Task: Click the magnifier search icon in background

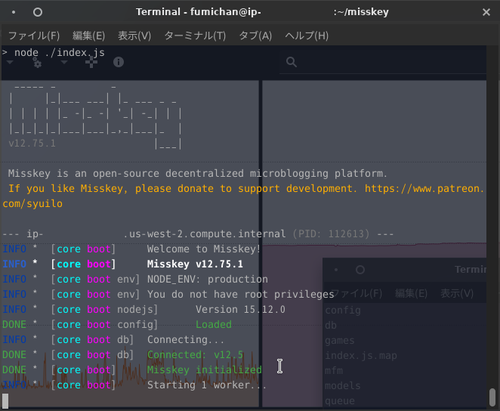Action: (291, 62)
